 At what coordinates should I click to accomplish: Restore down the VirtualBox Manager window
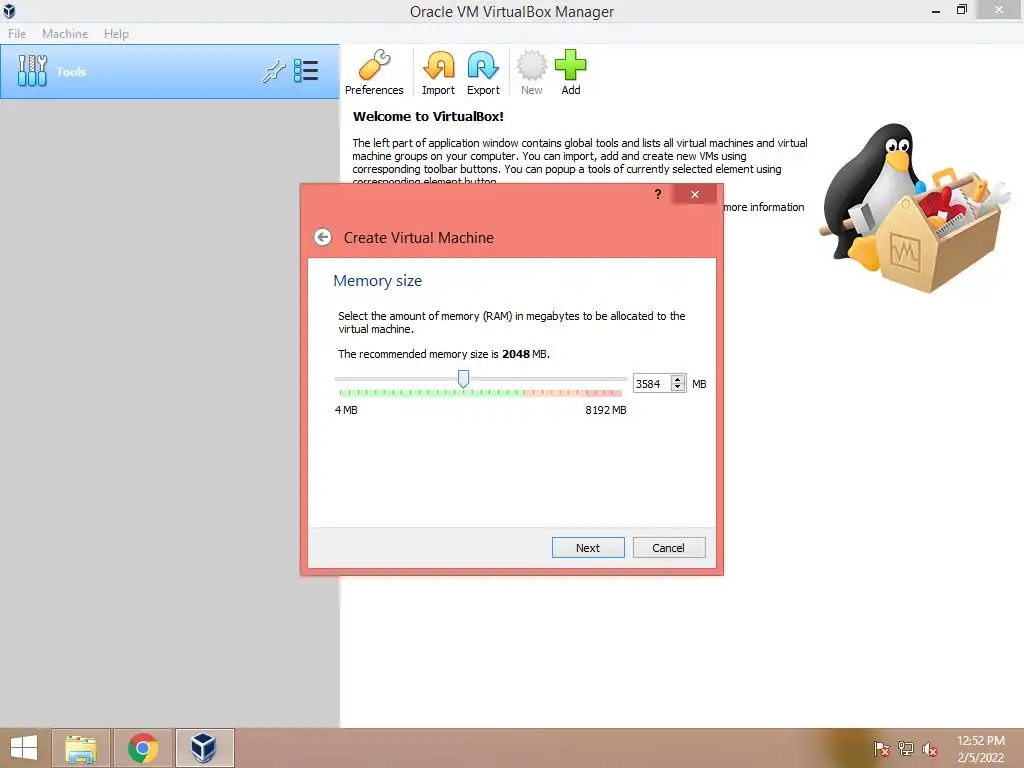pyautogui.click(x=962, y=10)
